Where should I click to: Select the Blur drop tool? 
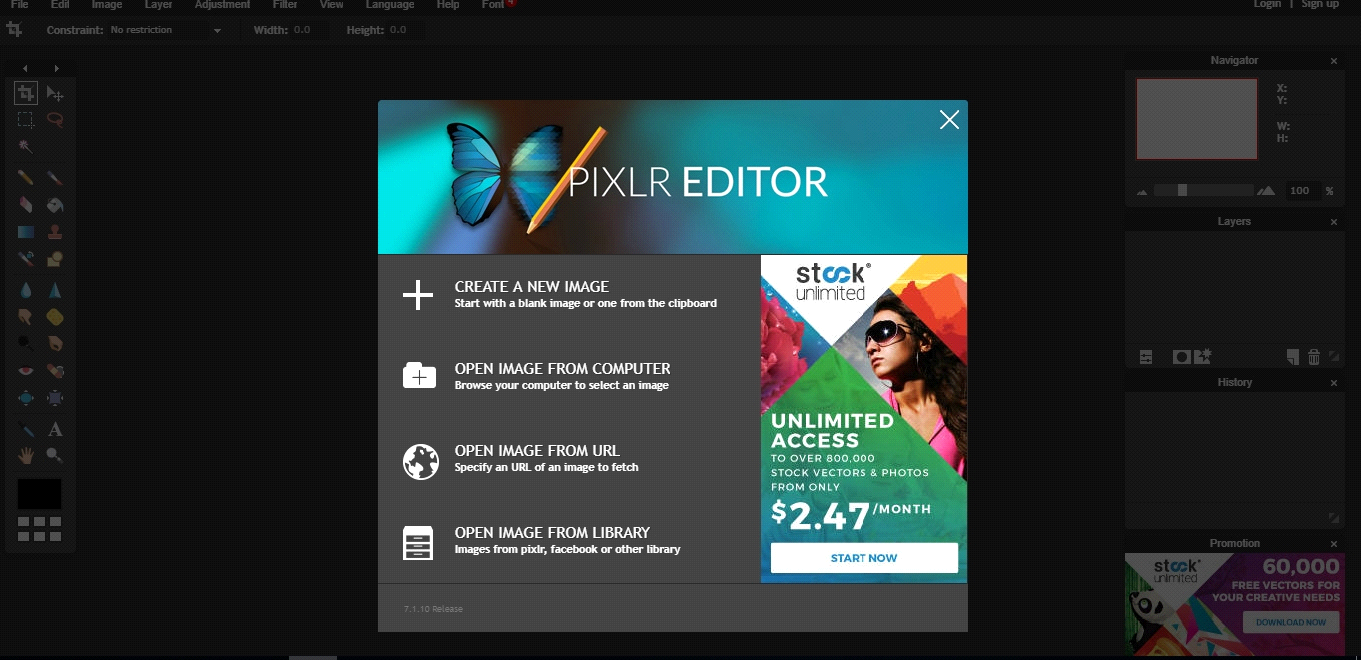tap(26, 290)
